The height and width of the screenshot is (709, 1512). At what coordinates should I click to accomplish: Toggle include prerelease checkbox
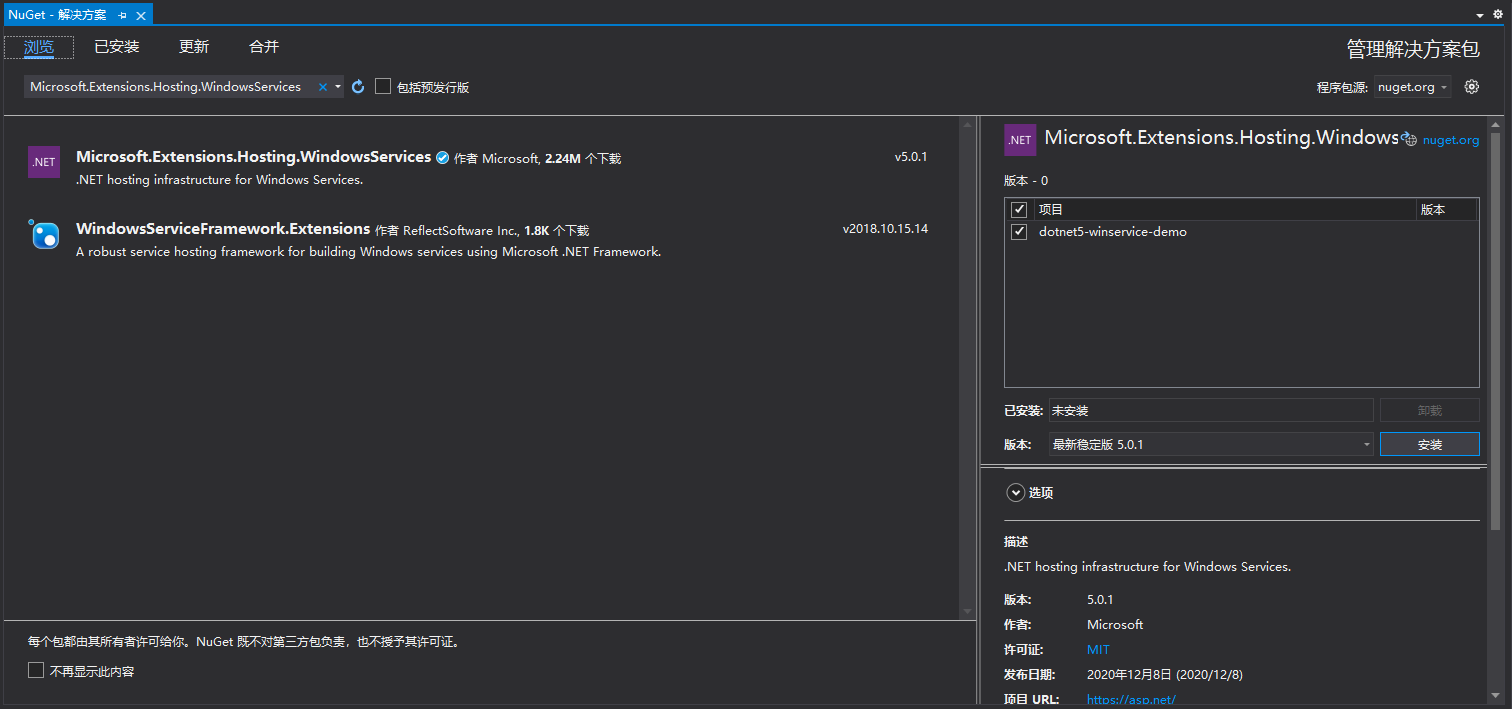coord(383,87)
